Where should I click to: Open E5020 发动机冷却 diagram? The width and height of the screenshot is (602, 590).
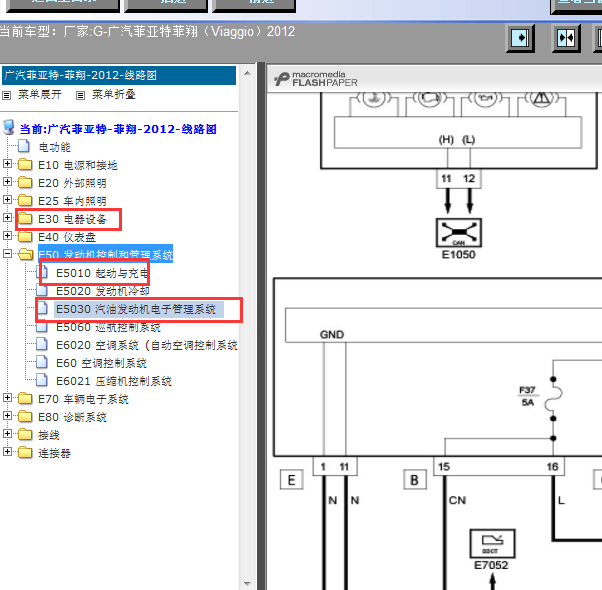coord(103,291)
